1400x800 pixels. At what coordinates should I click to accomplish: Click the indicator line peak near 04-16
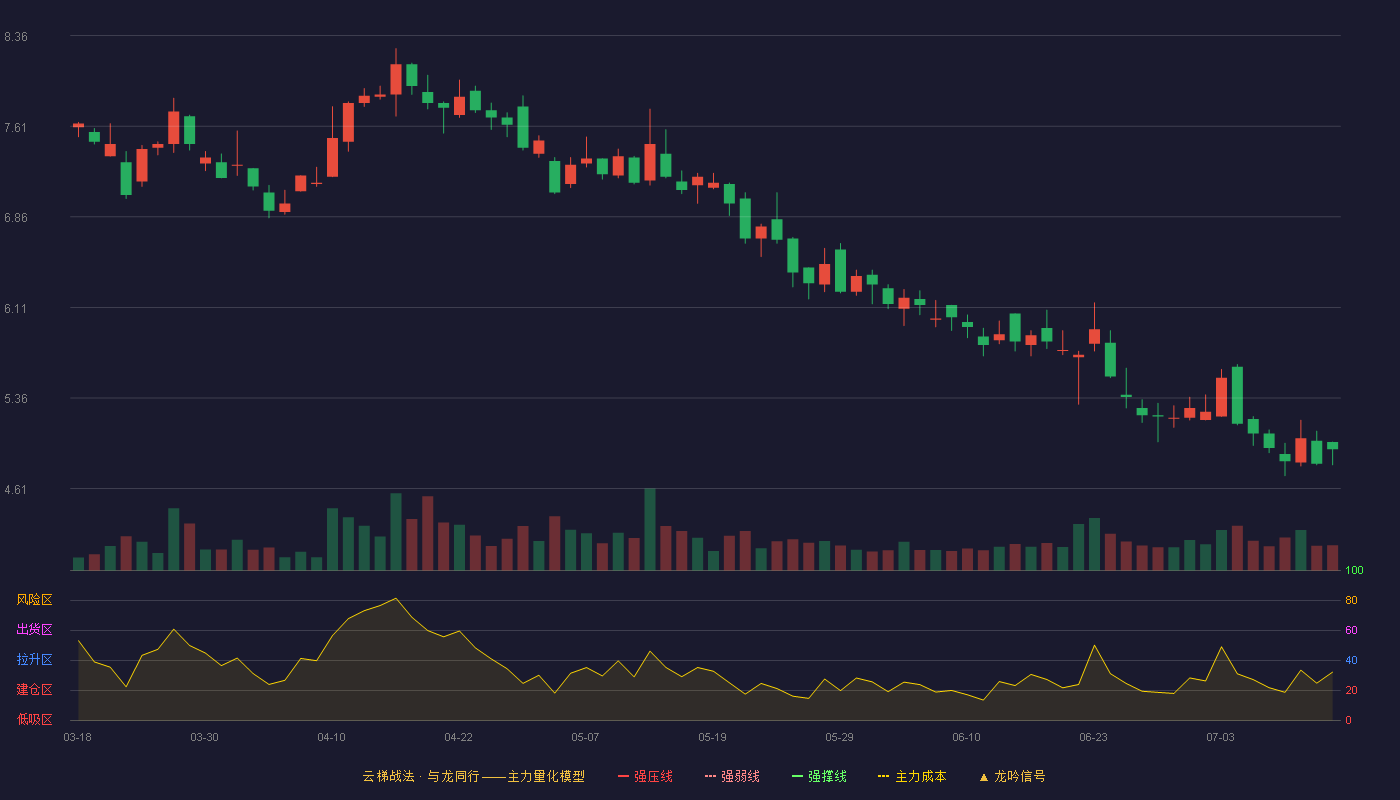(396, 598)
